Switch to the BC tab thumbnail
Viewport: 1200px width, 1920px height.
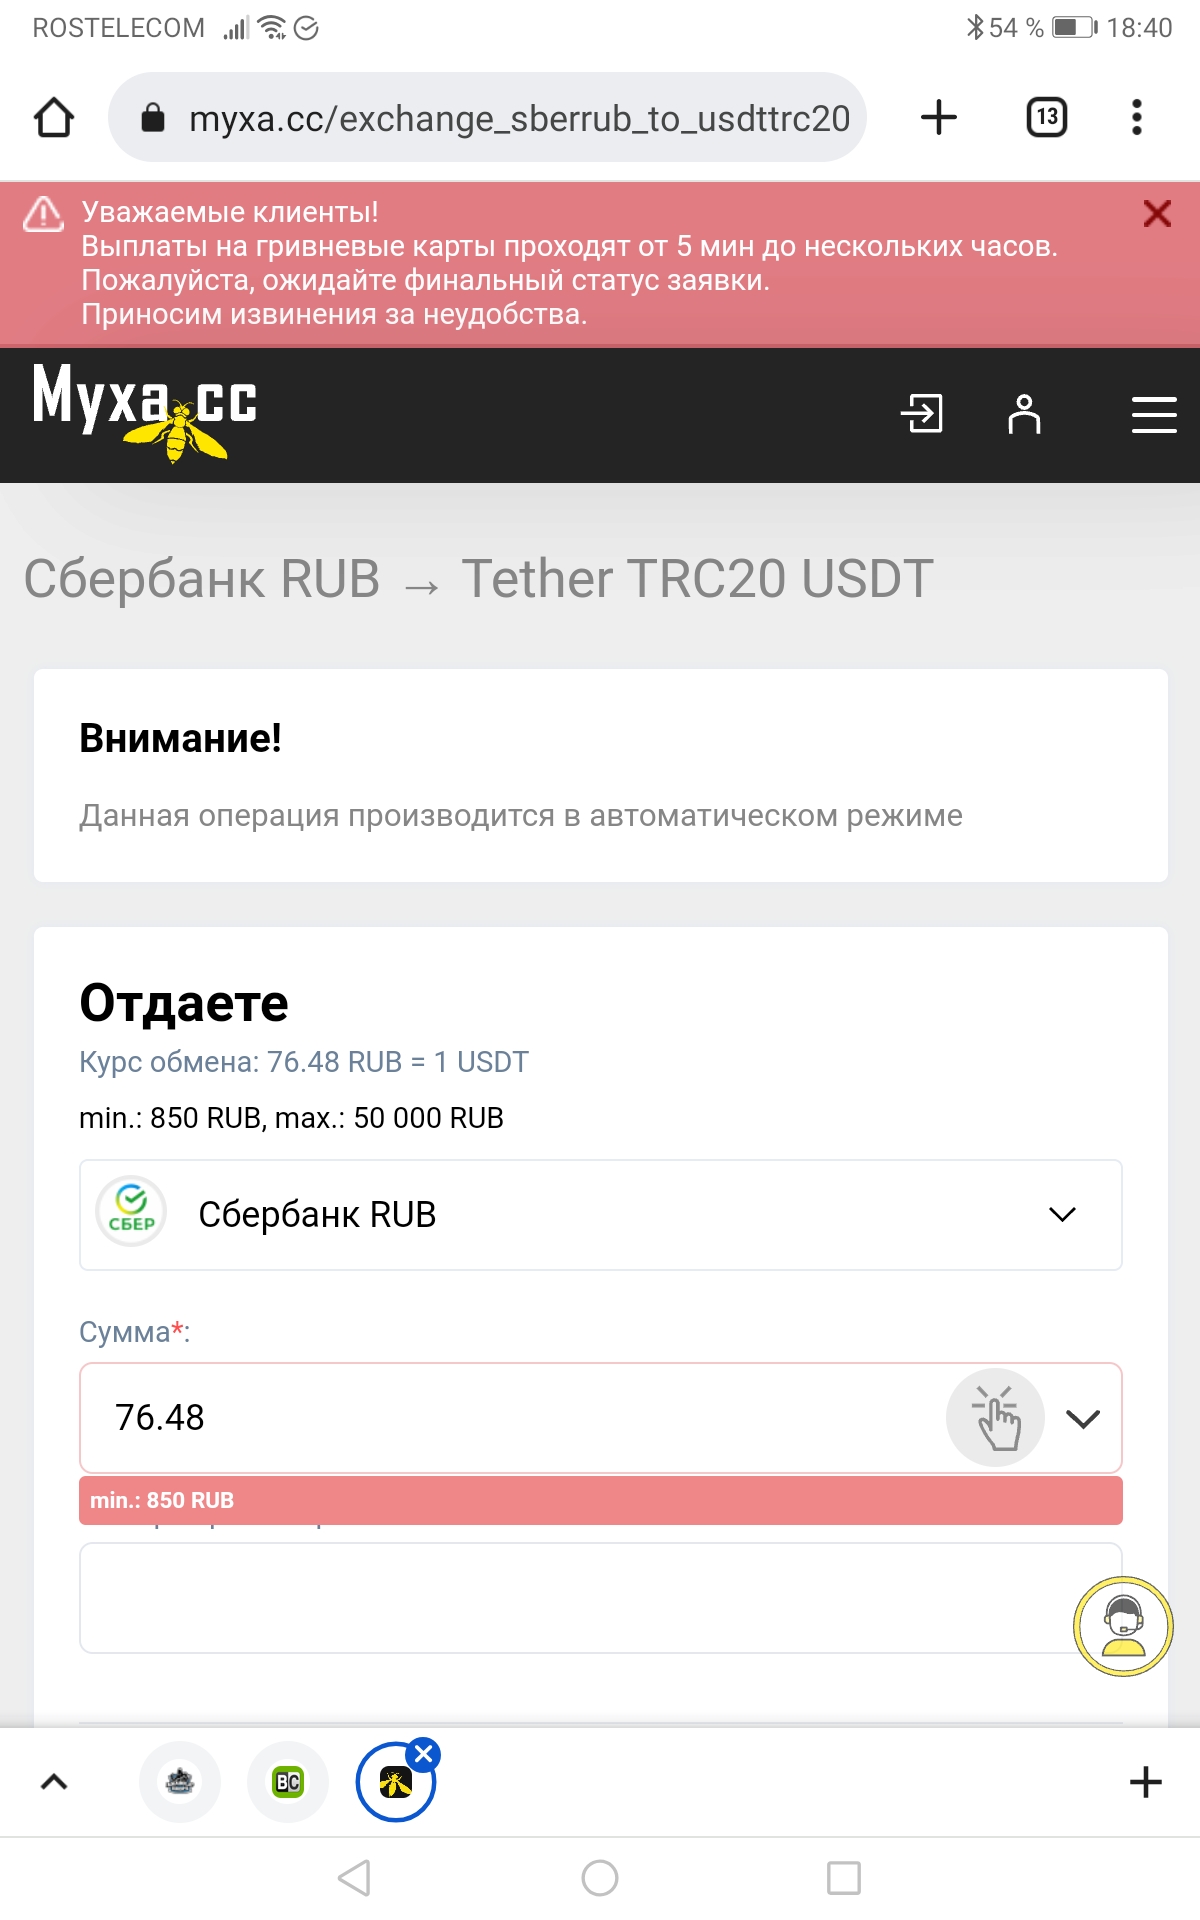(288, 1782)
